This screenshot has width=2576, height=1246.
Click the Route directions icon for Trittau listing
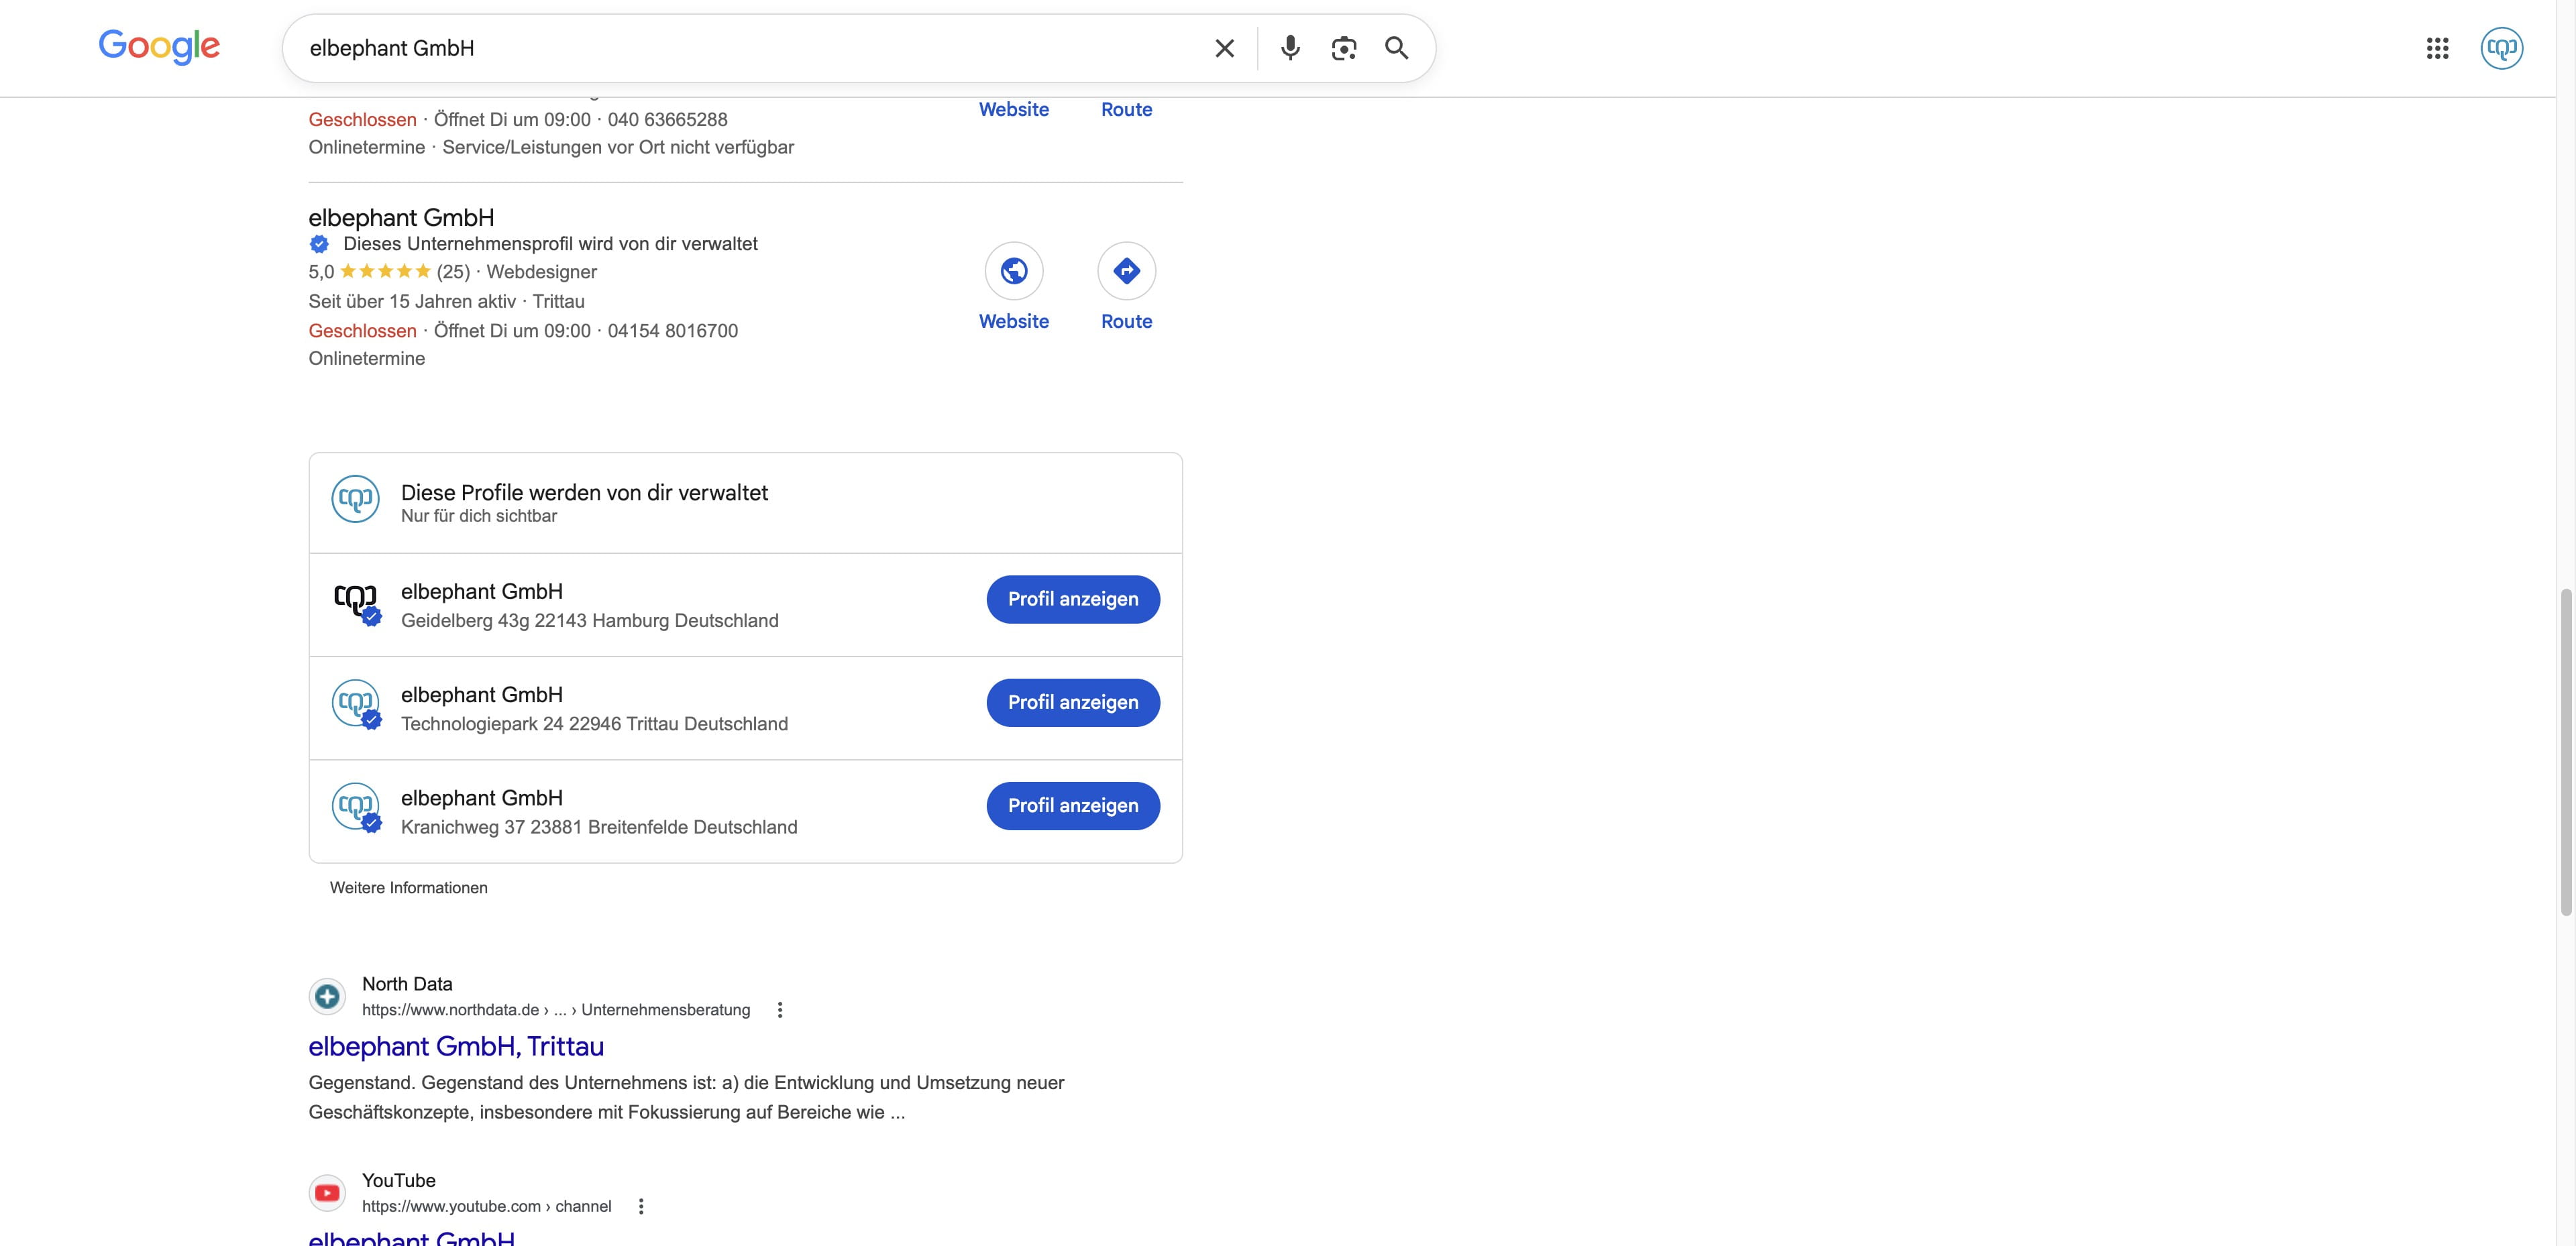(x=1127, y=271)
